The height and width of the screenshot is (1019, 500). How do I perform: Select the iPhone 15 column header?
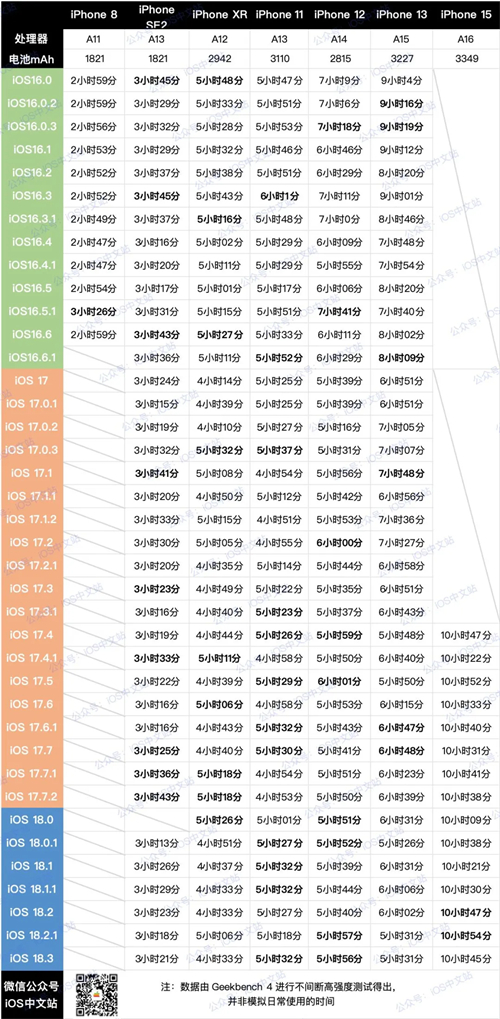pyautogui.click(x=467, y=14)
